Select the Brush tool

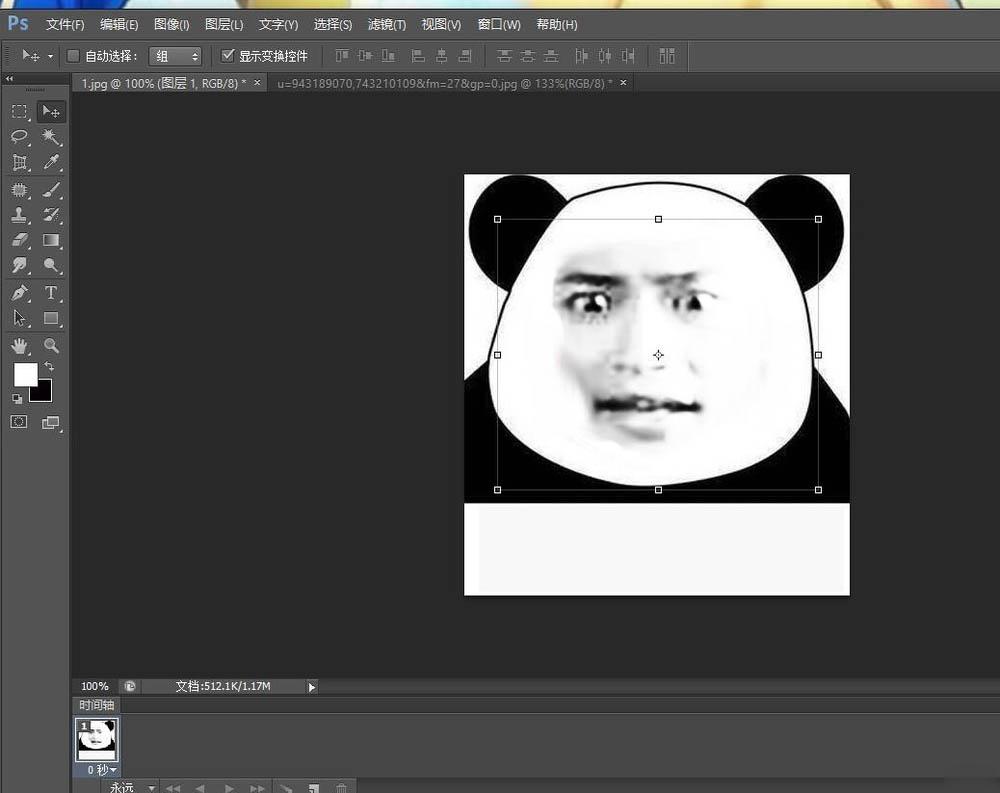(51, 189)
